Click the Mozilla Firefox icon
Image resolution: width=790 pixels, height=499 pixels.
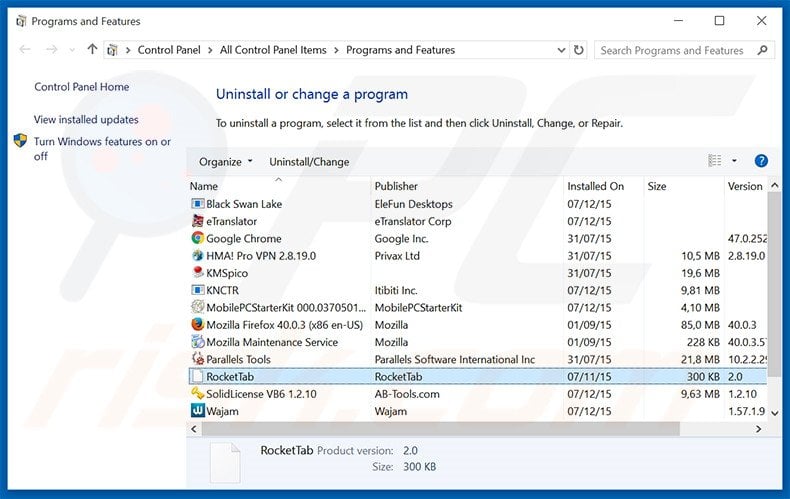(x=198, y=324)
